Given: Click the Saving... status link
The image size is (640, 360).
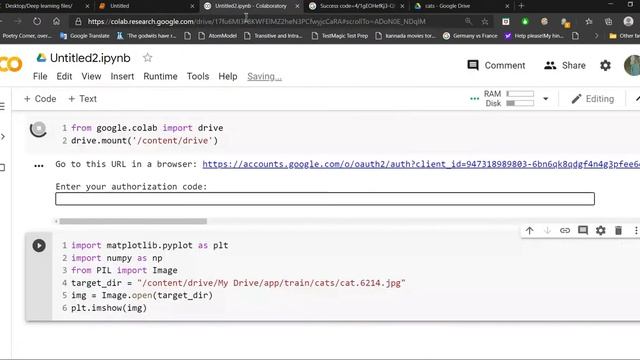Looking at the screenshot, I should click(x=264, y=76).
